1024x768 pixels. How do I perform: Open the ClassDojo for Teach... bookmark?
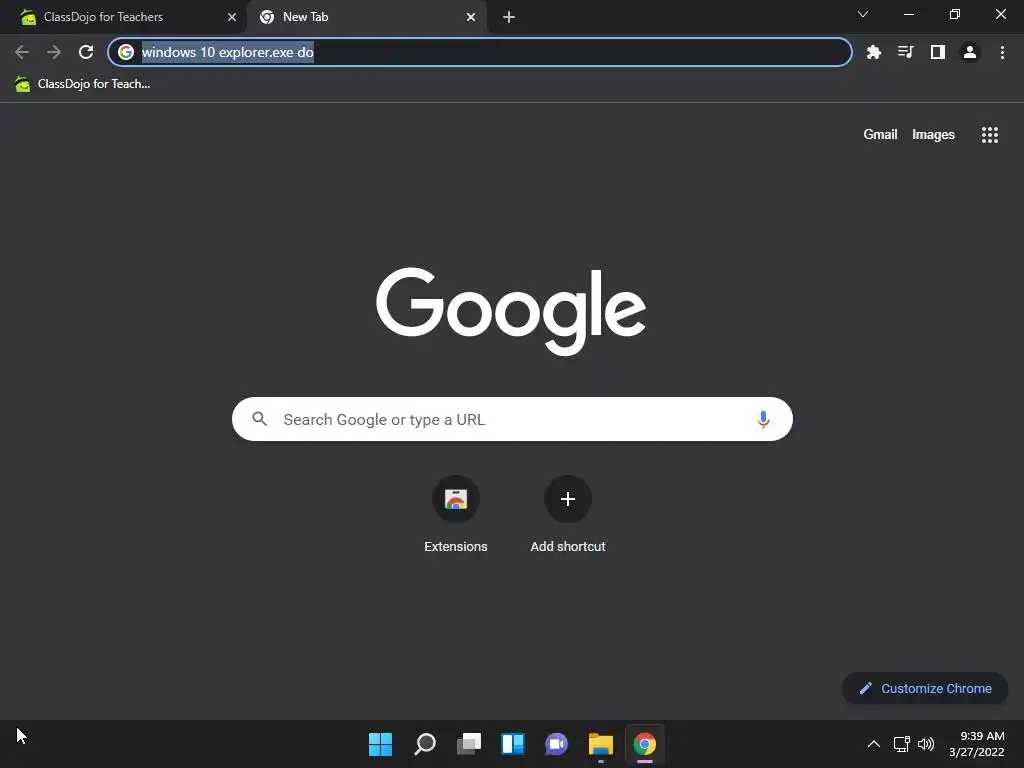[82, 84]
